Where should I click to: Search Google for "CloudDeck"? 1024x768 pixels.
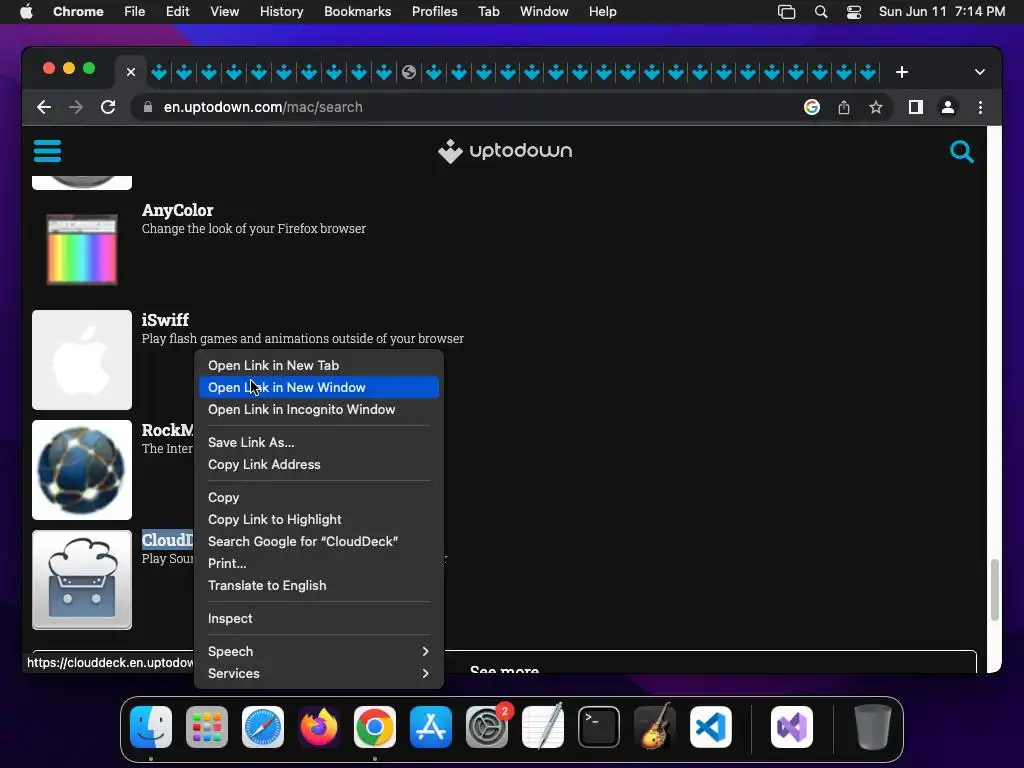click(319, 541)
